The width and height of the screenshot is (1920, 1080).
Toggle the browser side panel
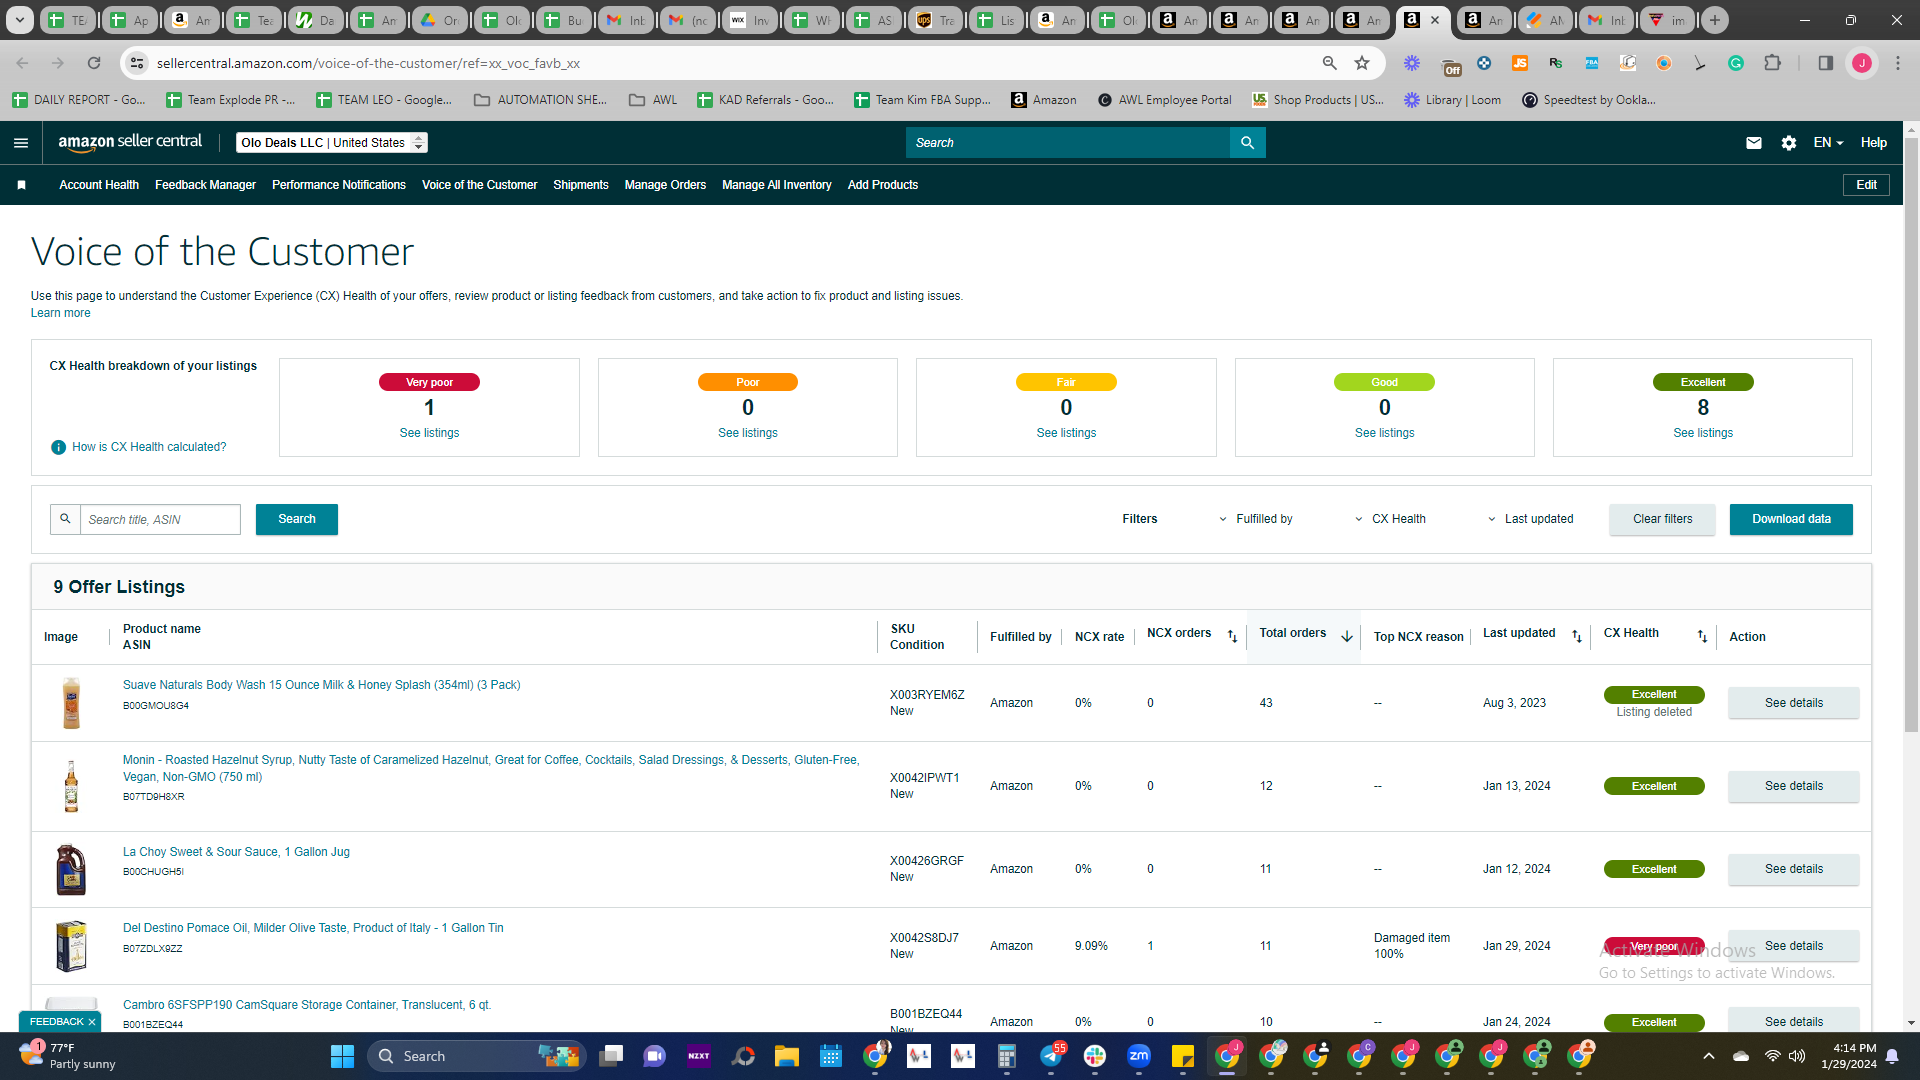click(x=1826, y=63)
